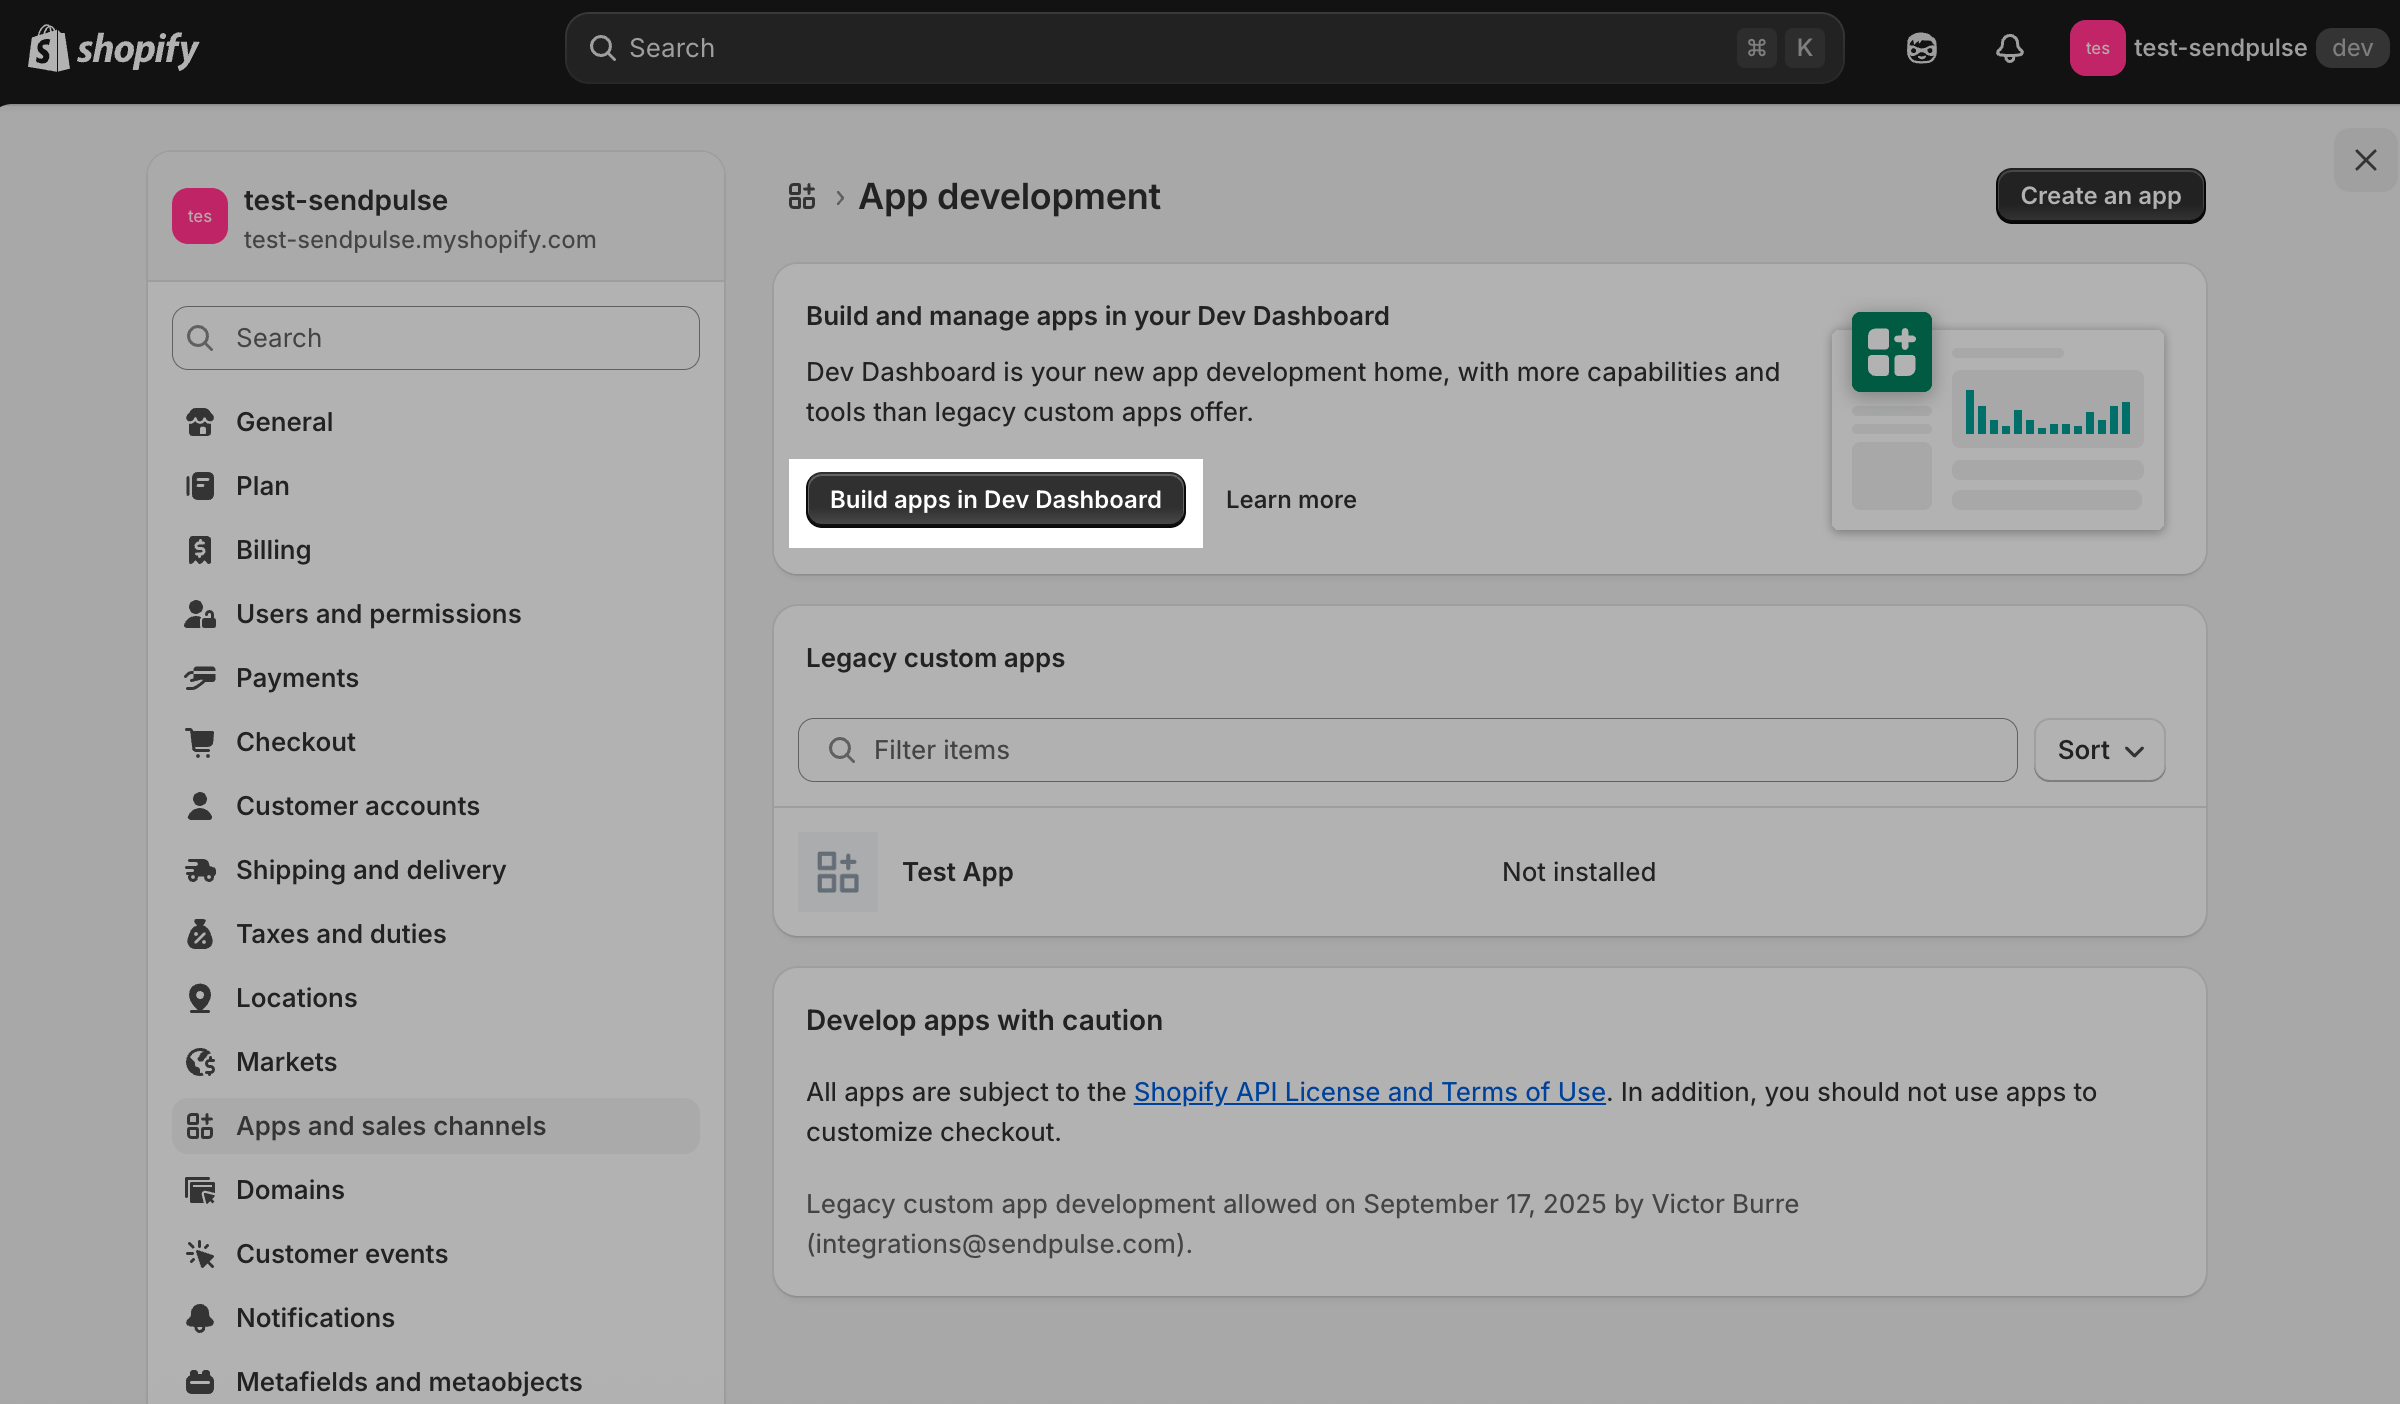
Task: Open notifications bell icon
Action: [2009, 48]
